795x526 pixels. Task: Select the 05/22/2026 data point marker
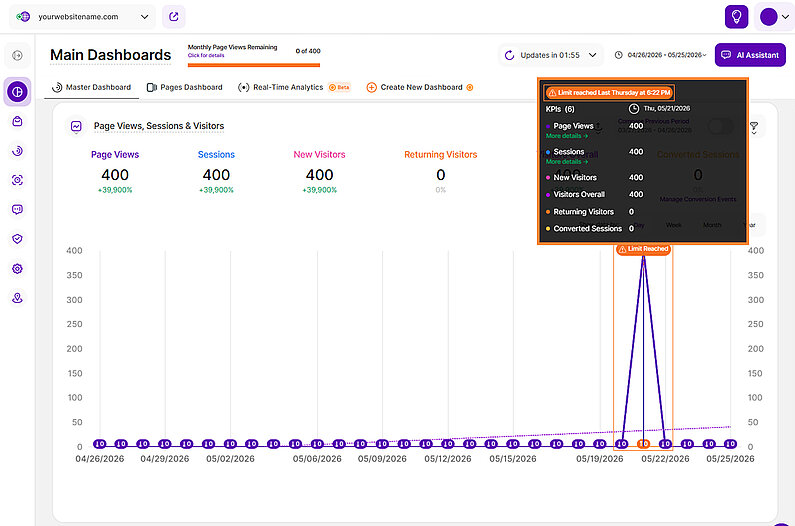tap(665, 444)
